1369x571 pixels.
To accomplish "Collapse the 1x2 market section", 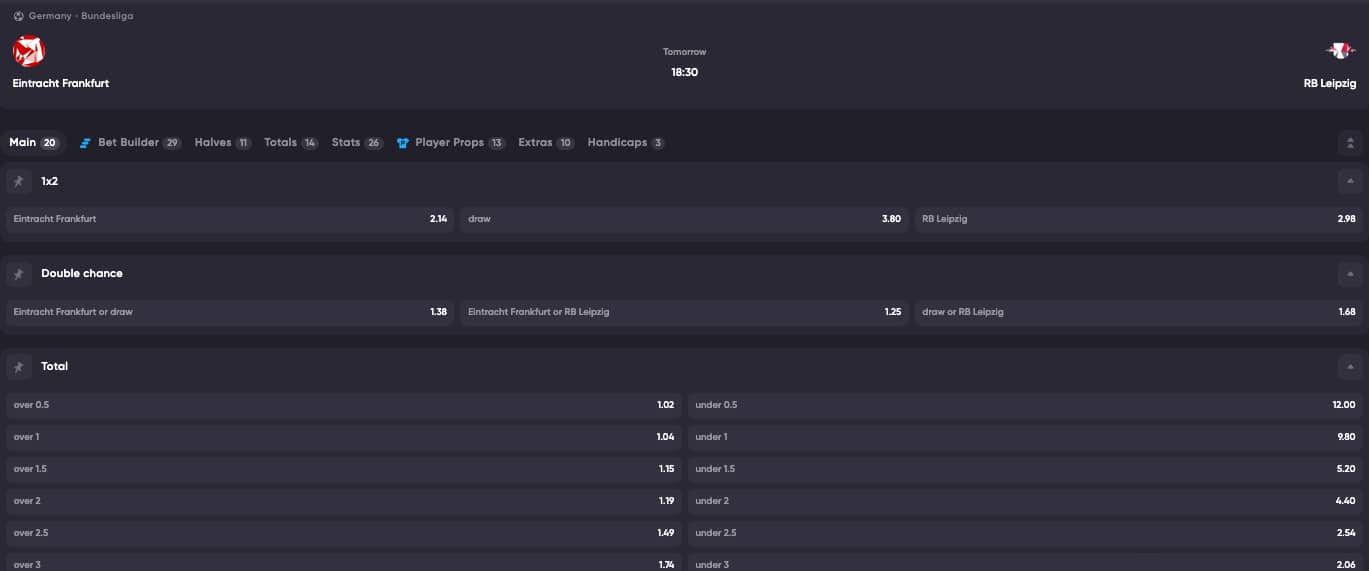I will click(x=1350, y=181).
